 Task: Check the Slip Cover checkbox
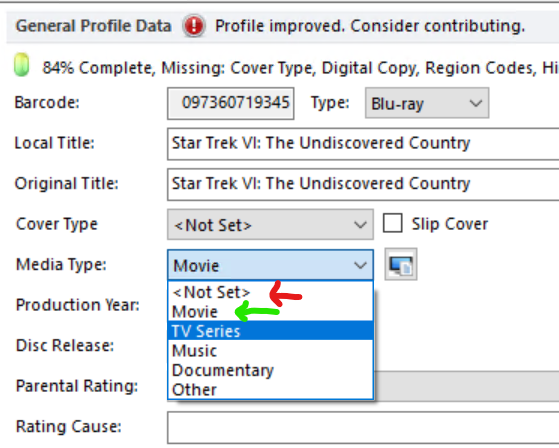click(x=393, y=223)
